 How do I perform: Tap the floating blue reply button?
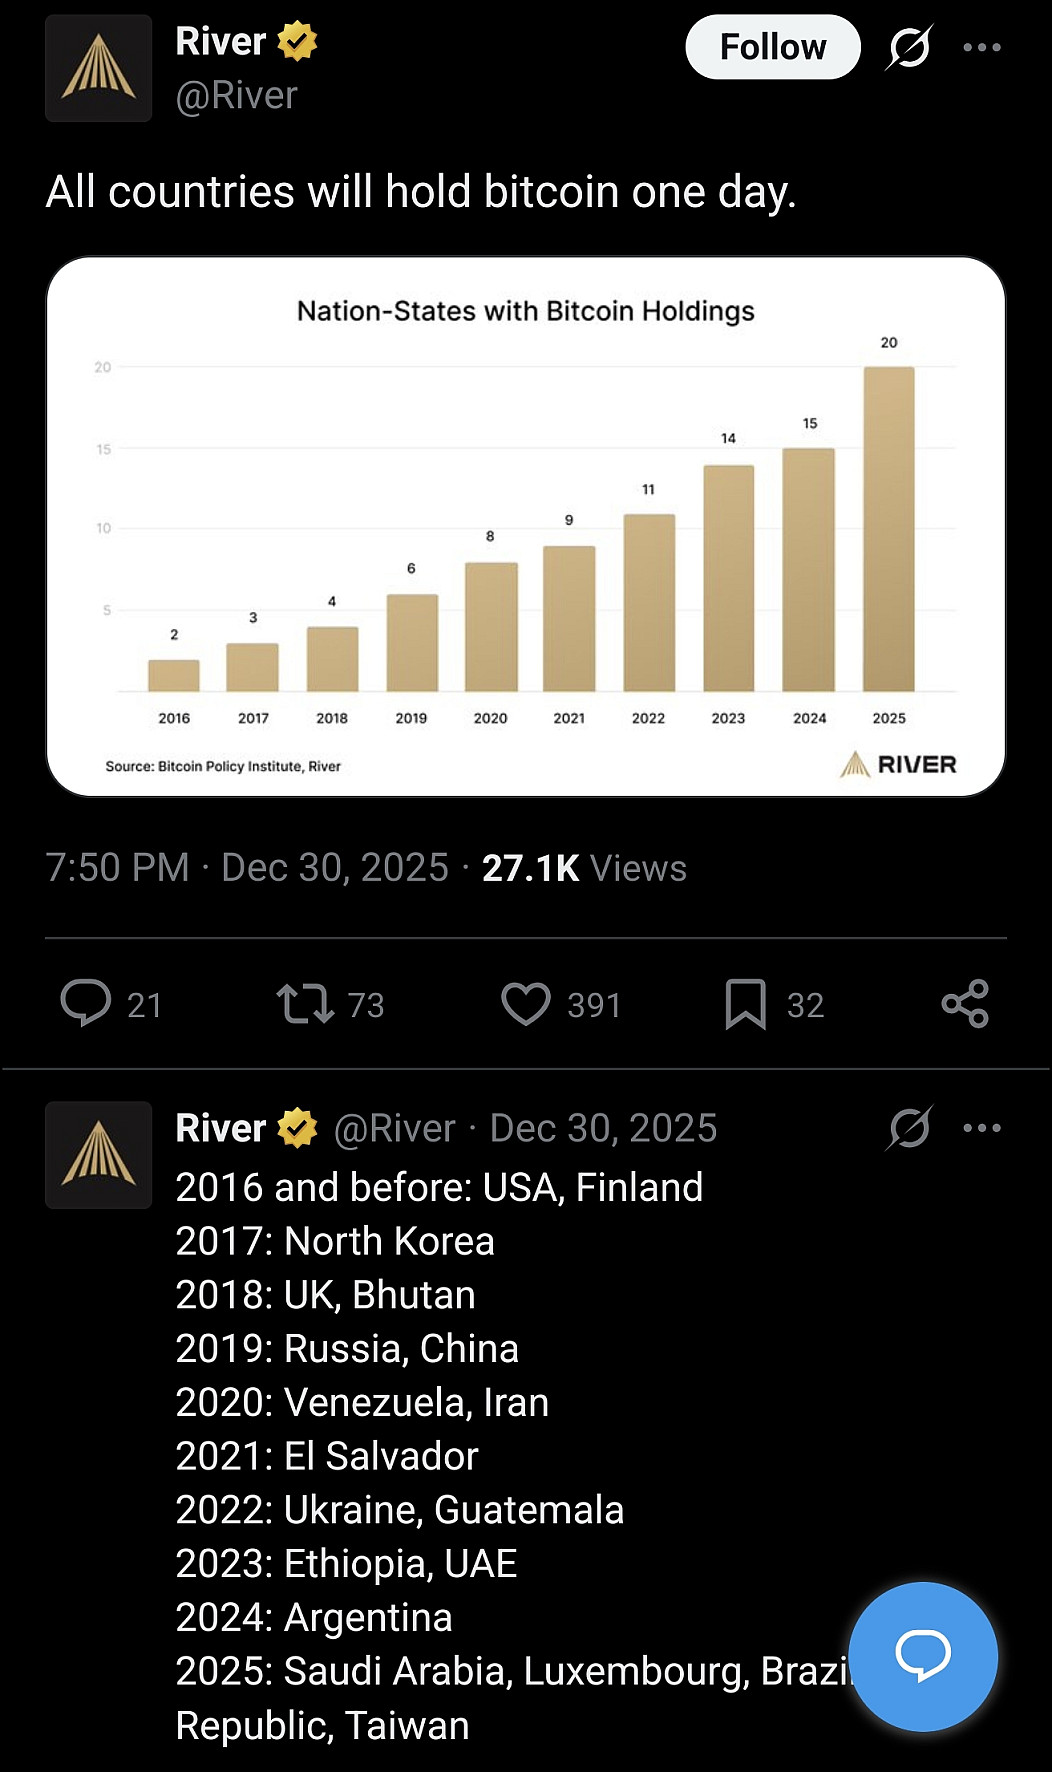[922, 1656]
